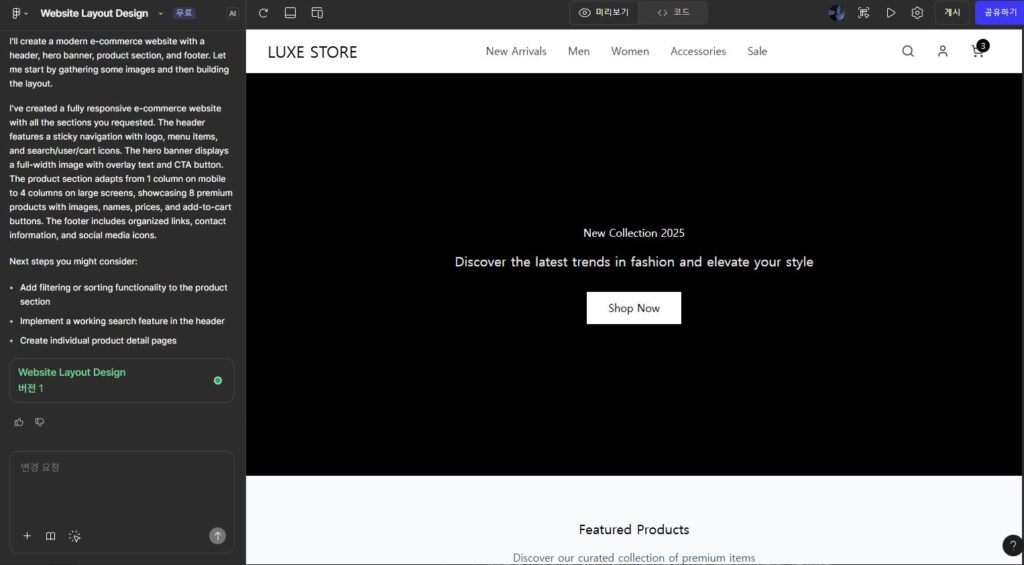Switch to the responsive device view icon
The height and width of the screenshot is (565, 1024).
pyautogui.click(x=317, y=13)
